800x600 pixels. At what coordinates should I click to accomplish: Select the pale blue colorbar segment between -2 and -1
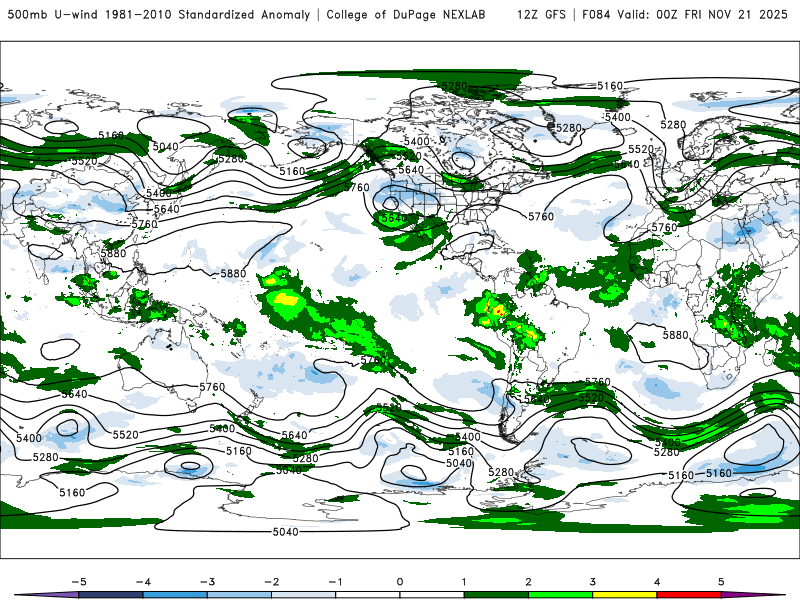304,595
